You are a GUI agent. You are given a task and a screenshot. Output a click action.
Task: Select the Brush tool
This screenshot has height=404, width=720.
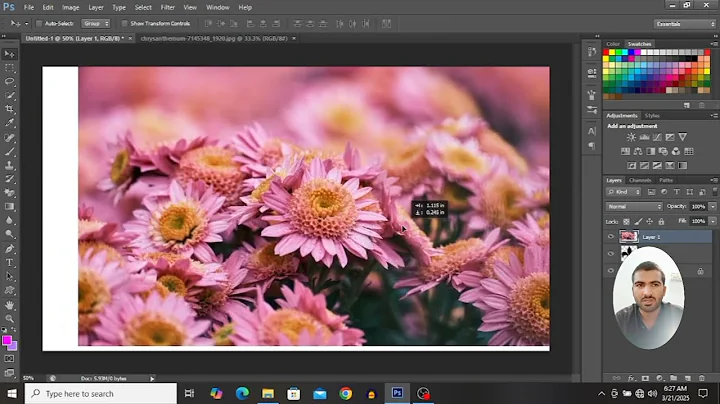pos(9,152)
